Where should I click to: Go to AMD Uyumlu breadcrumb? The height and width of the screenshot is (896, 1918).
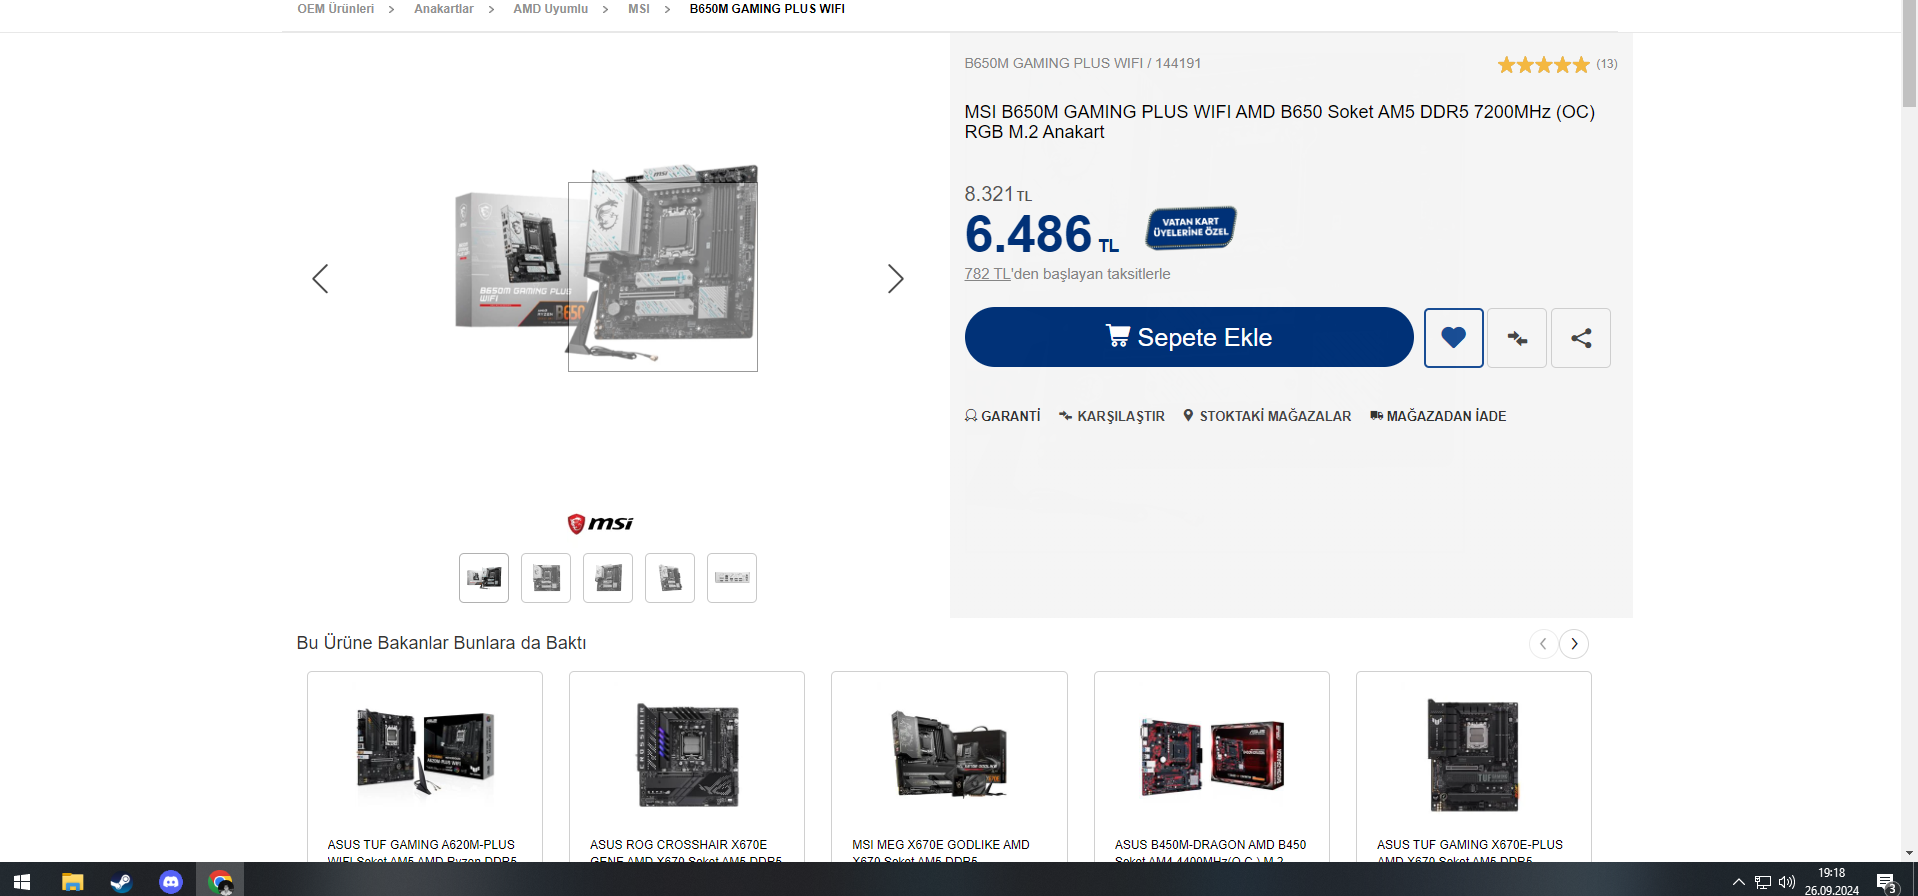550,9
